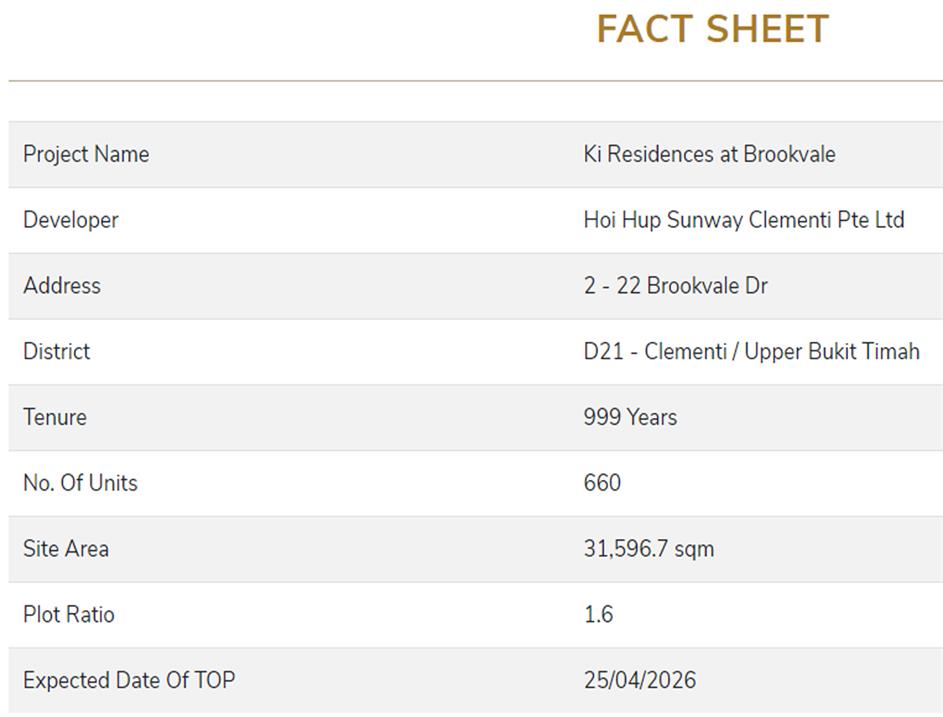Screen dimensions: 943x717
Task: Click the Project Name label
Action: (x=86, y=154)
